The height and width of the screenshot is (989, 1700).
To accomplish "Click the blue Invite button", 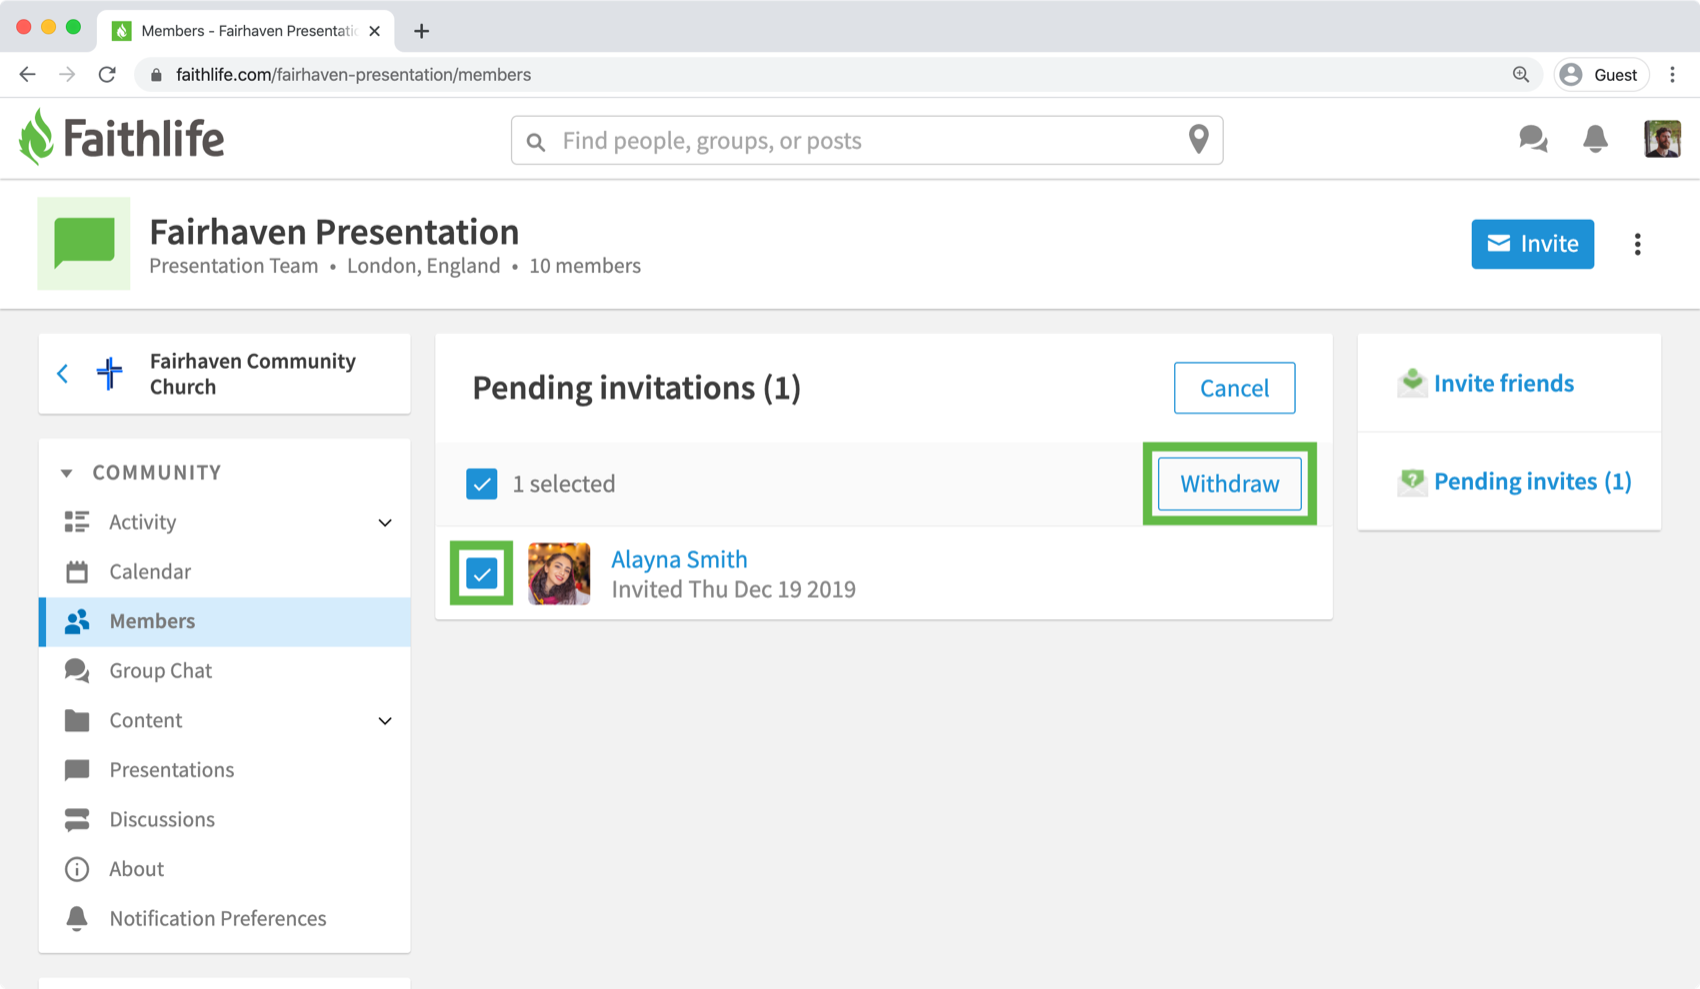I will click(x=1532, y=244).
